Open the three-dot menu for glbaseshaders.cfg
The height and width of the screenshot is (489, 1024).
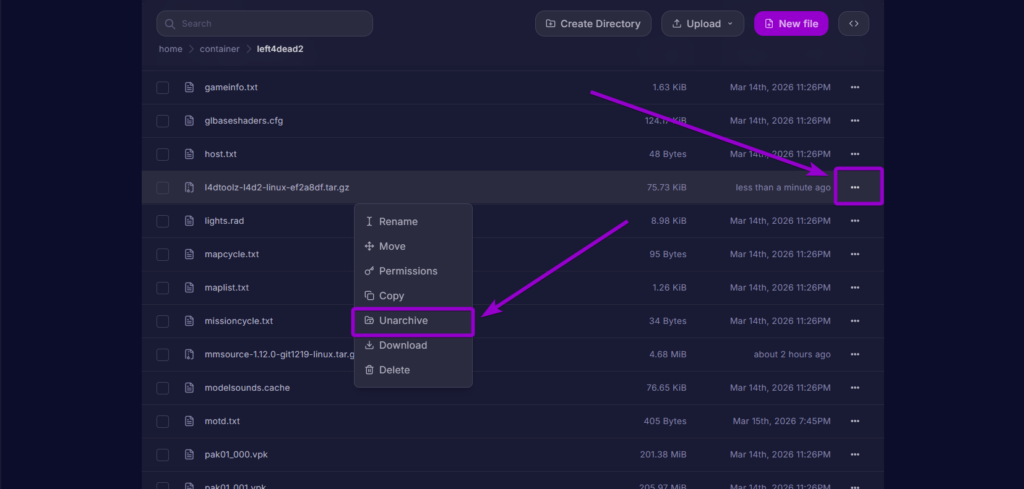855,121
